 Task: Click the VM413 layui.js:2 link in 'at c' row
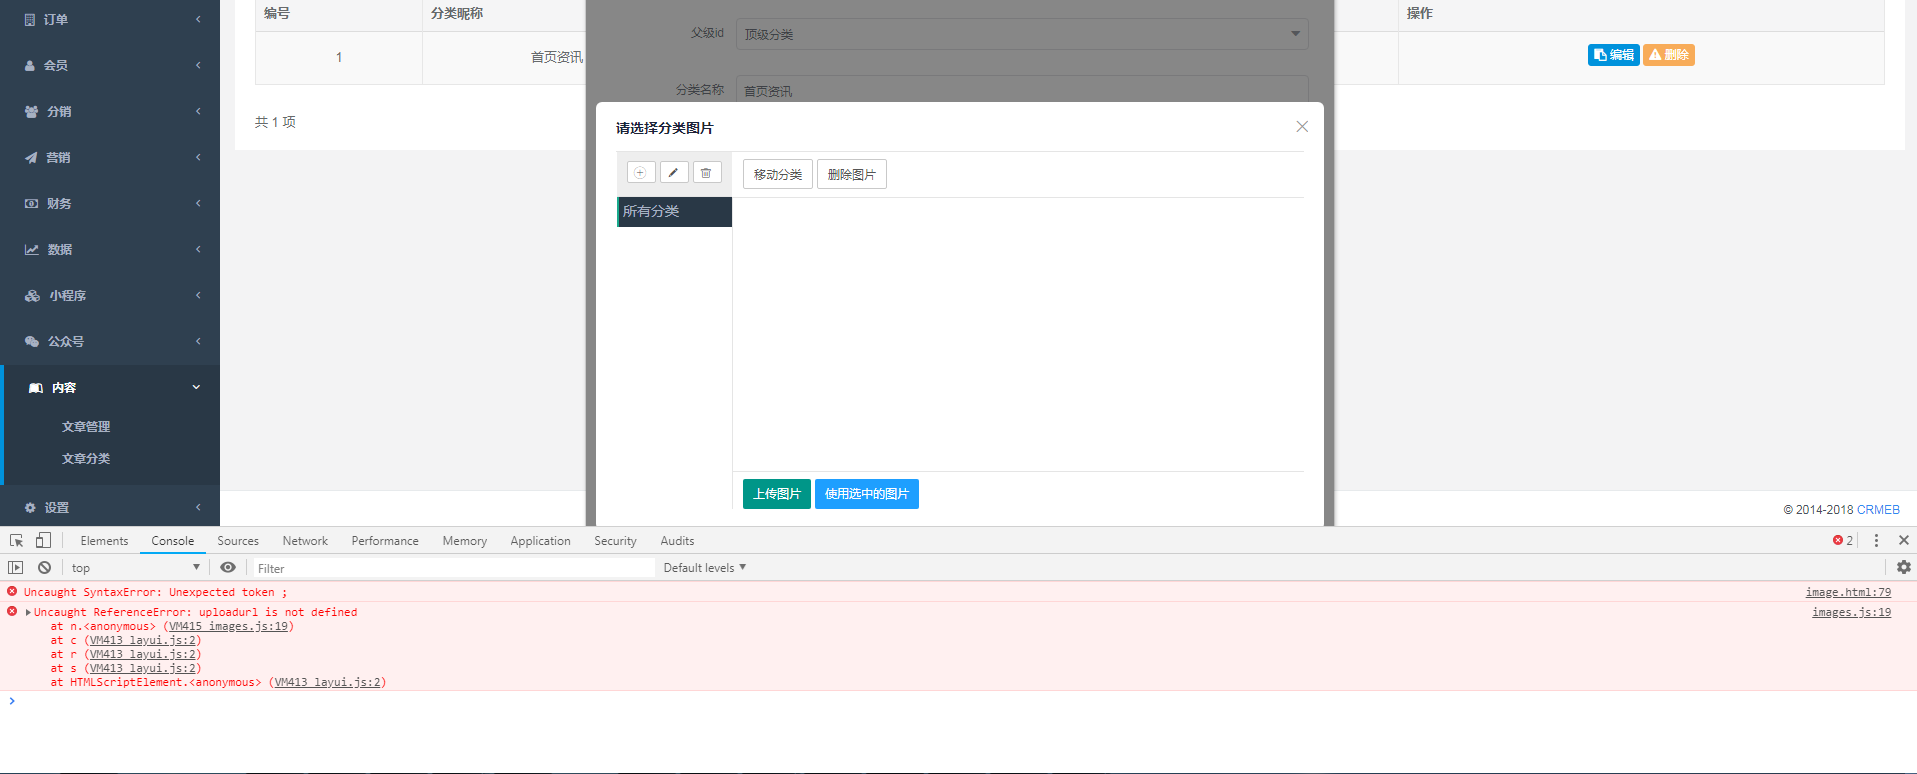142,640
